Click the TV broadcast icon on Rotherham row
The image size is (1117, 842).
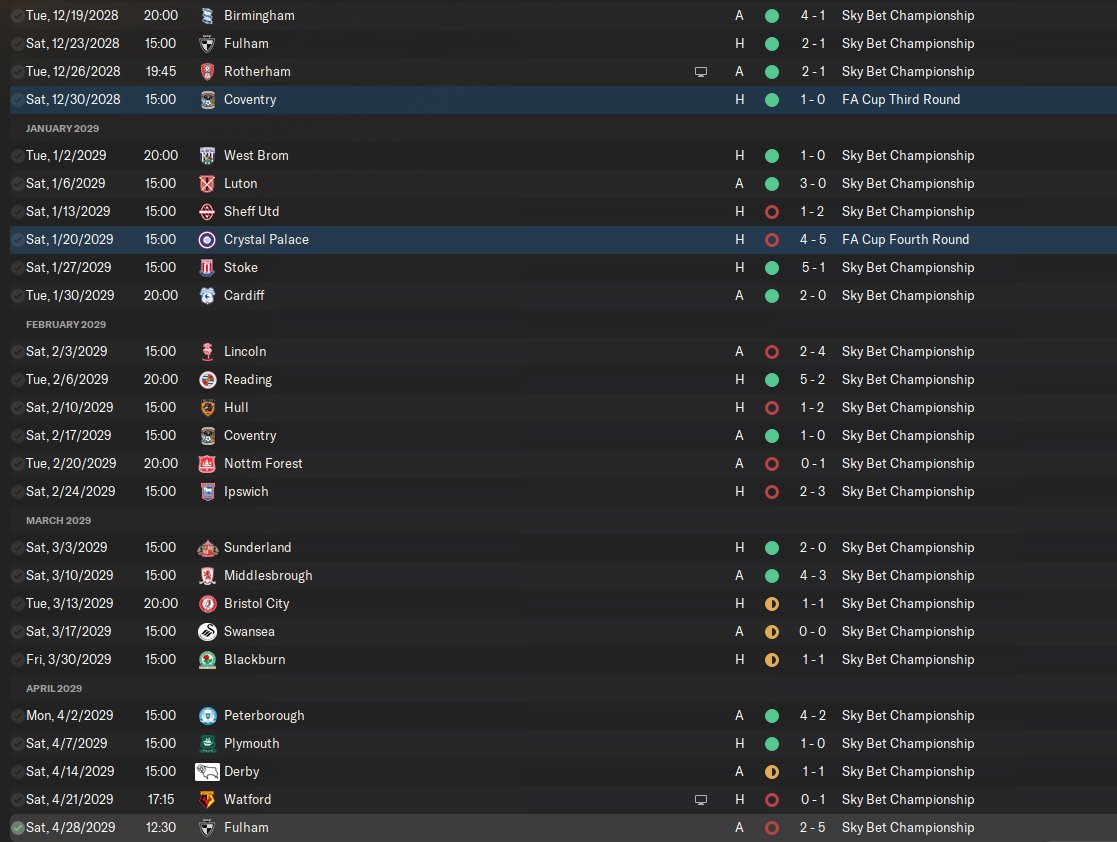pos(701,72)
